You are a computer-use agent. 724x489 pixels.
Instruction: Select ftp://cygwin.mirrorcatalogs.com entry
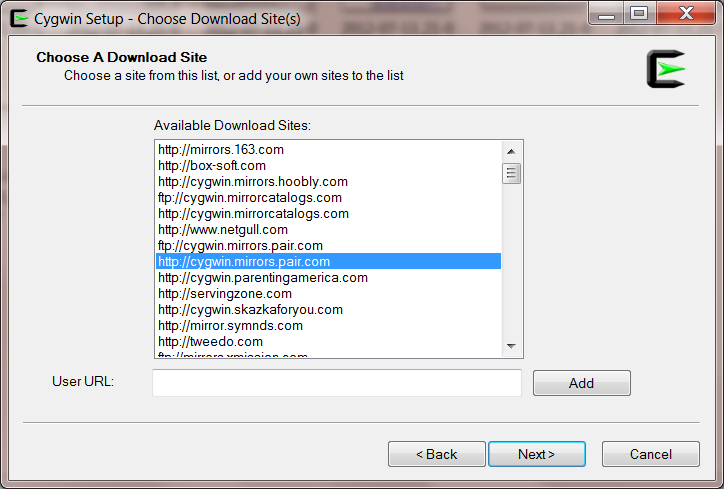[x=328, y=198]
